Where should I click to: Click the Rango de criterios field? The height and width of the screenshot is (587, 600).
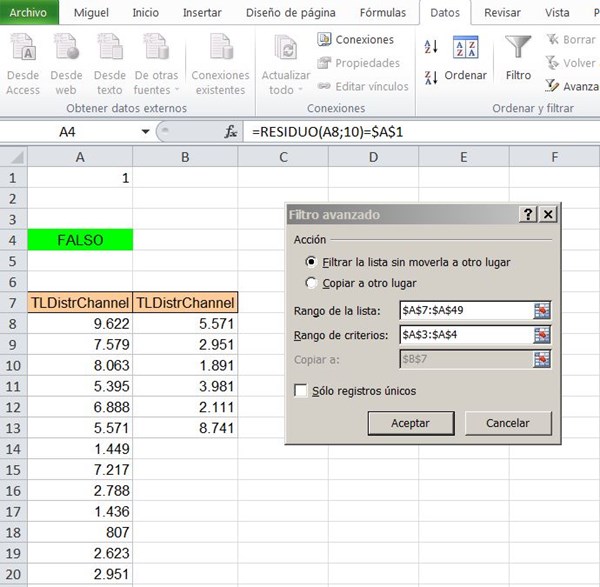pyautogui.click(x=466, y=335)
